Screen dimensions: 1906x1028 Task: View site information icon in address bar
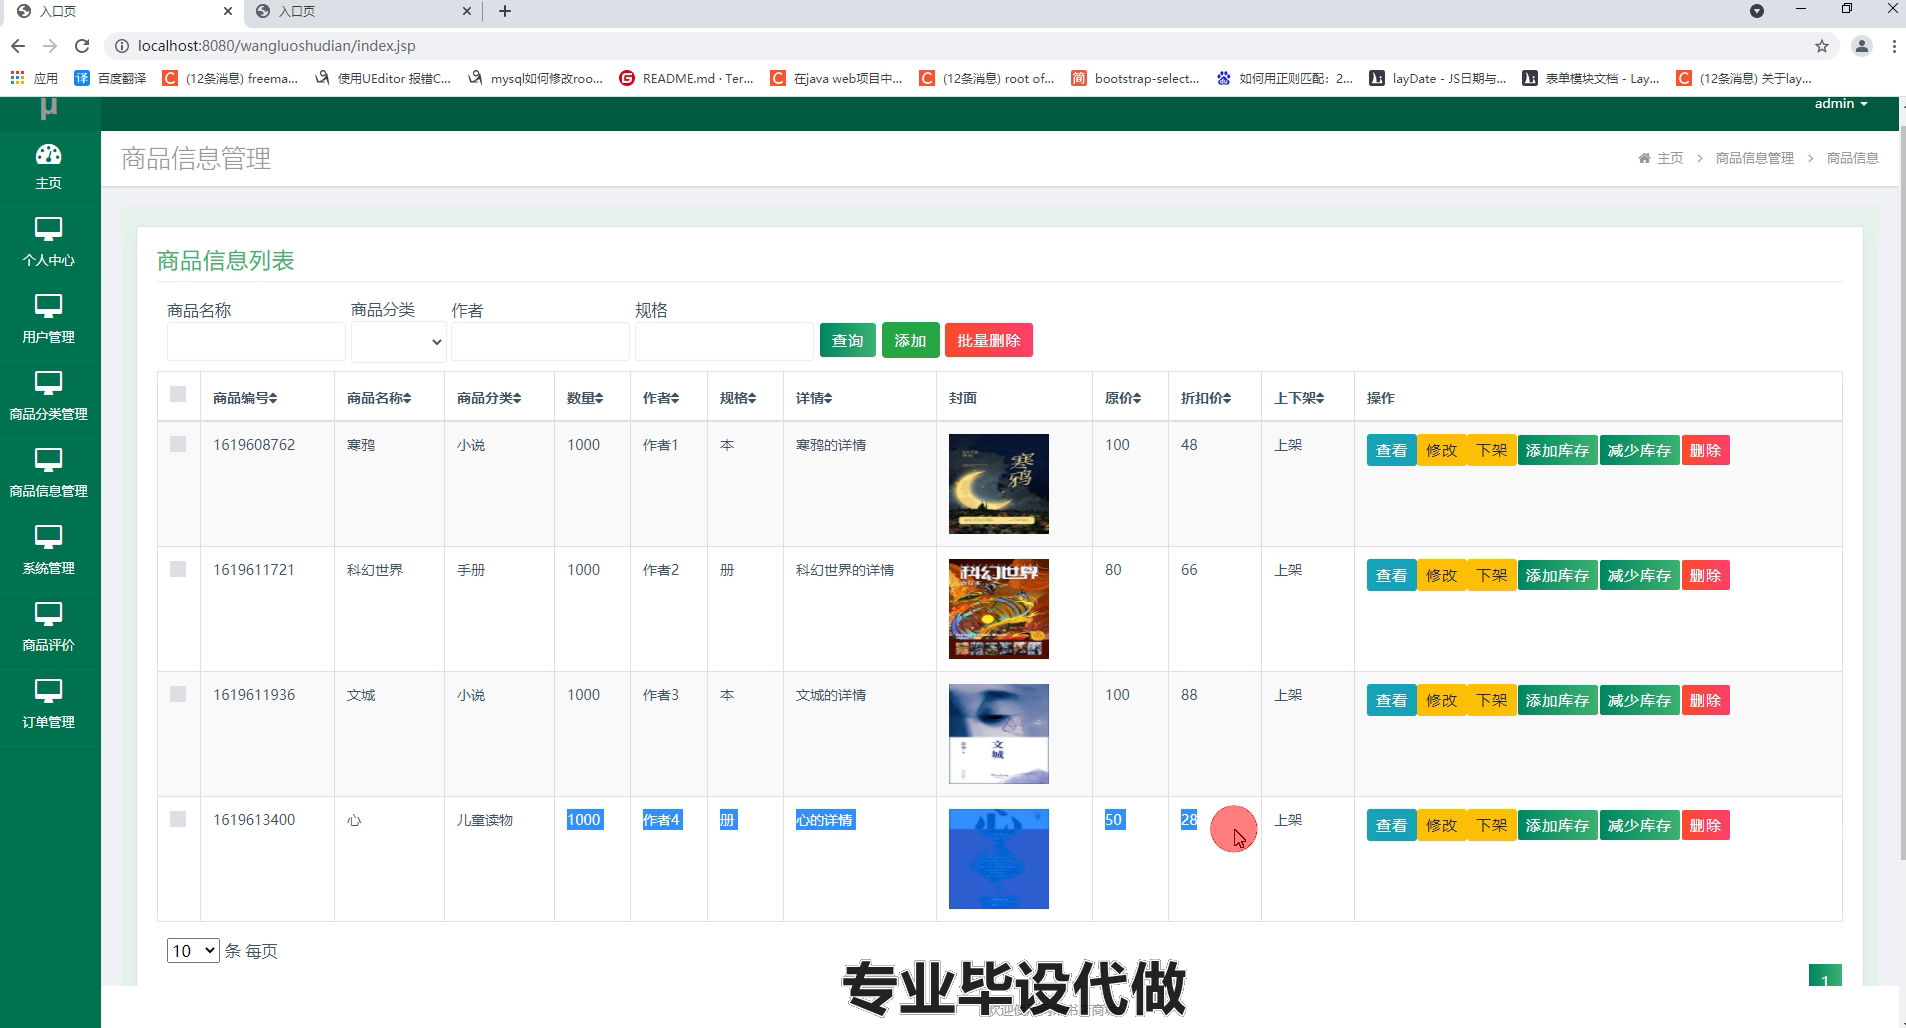tap(121, 46)
